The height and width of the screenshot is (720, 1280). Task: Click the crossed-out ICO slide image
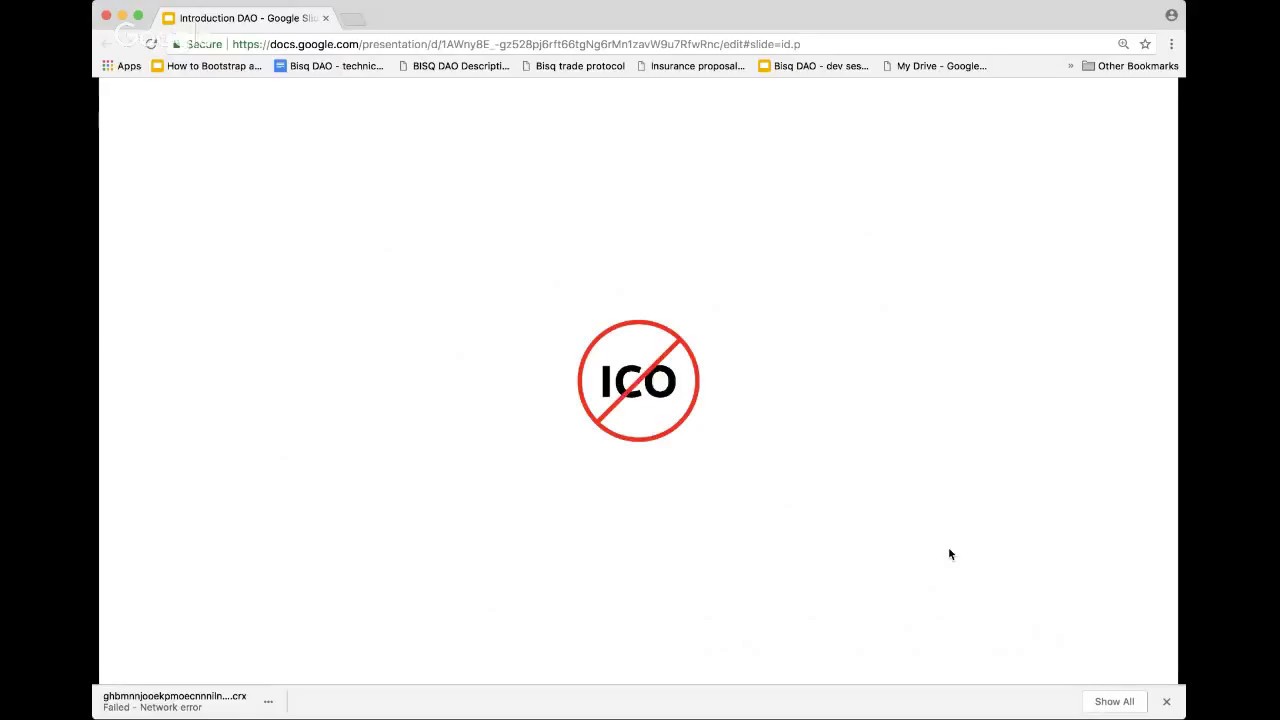click(x=638, y=381)
